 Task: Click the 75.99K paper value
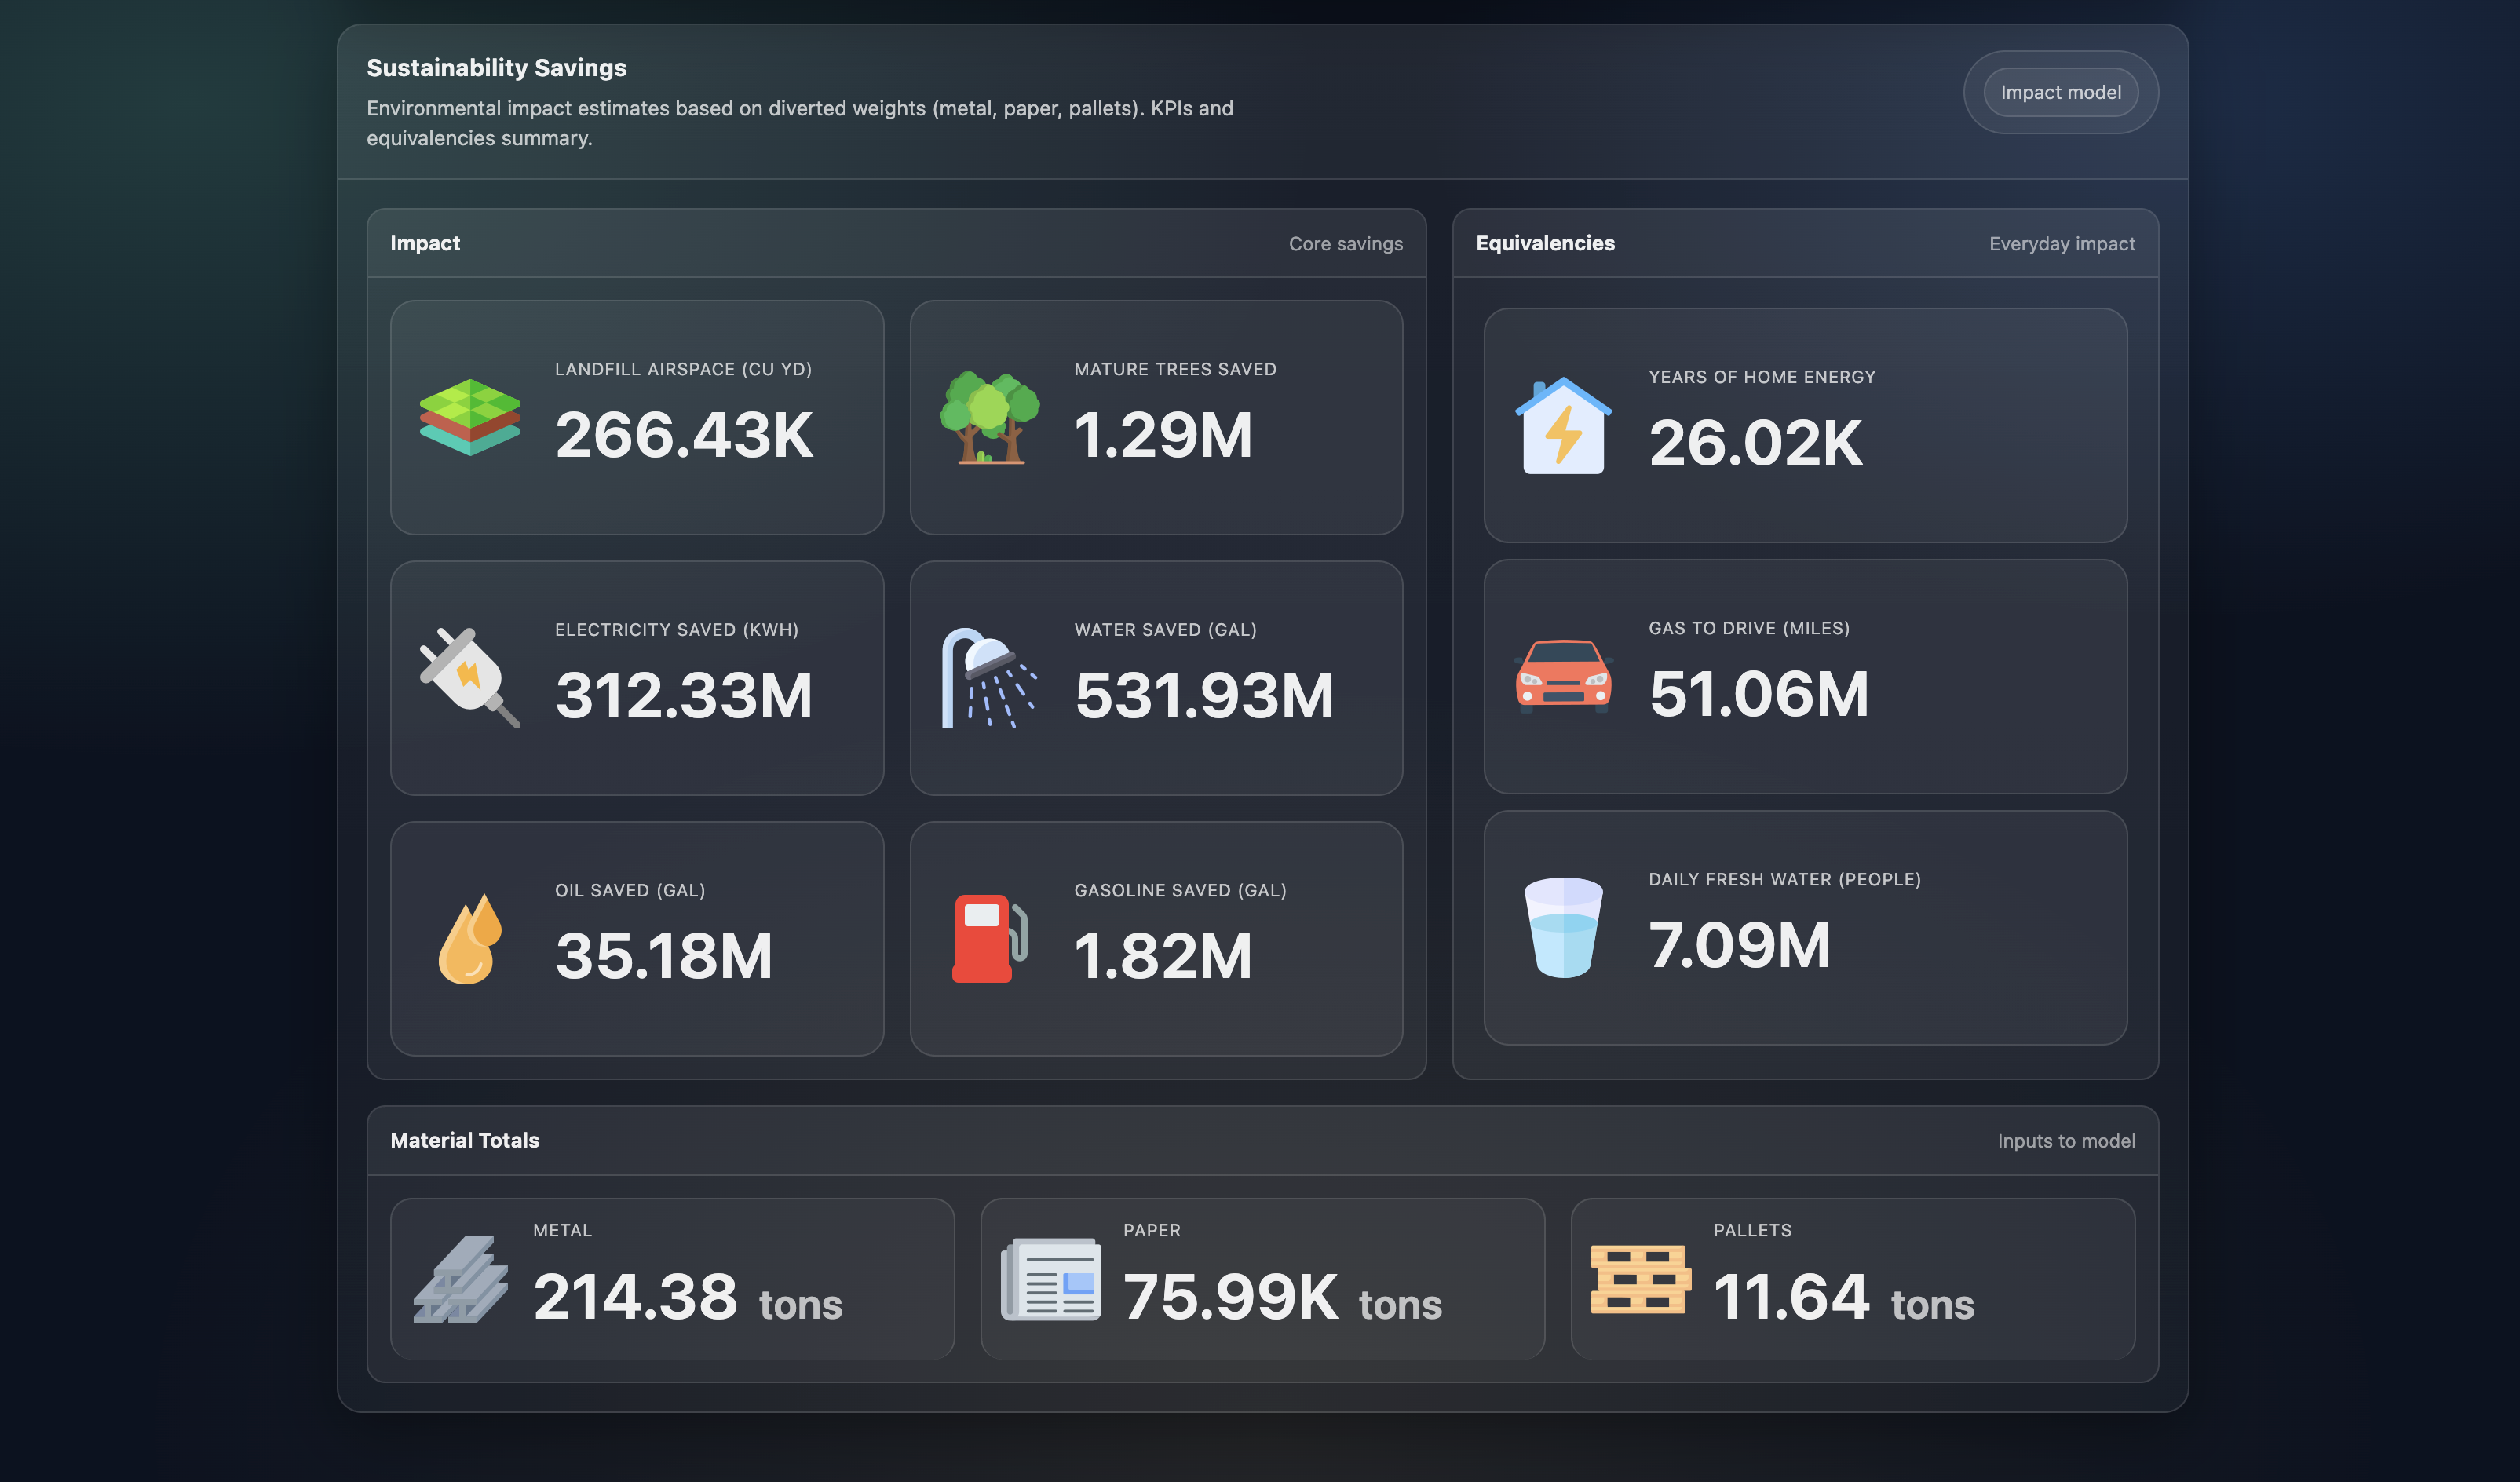(x=1231, y=1297)
